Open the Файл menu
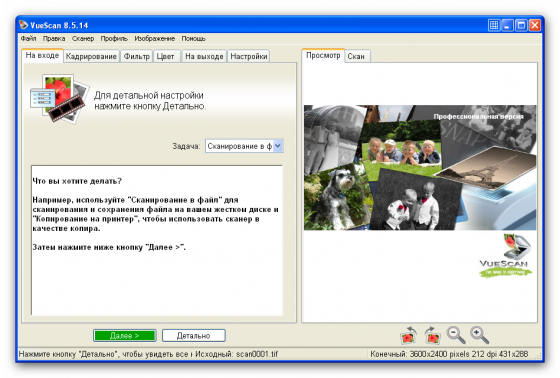Screen dimensions: 560x378 tap(28, 38)
